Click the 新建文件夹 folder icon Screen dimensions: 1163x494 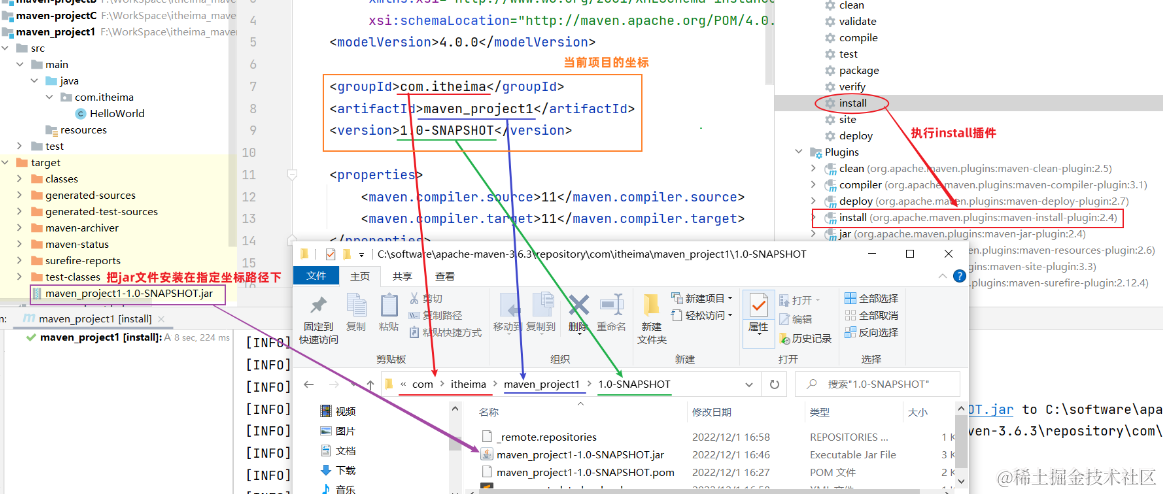[x=652, y=305]
